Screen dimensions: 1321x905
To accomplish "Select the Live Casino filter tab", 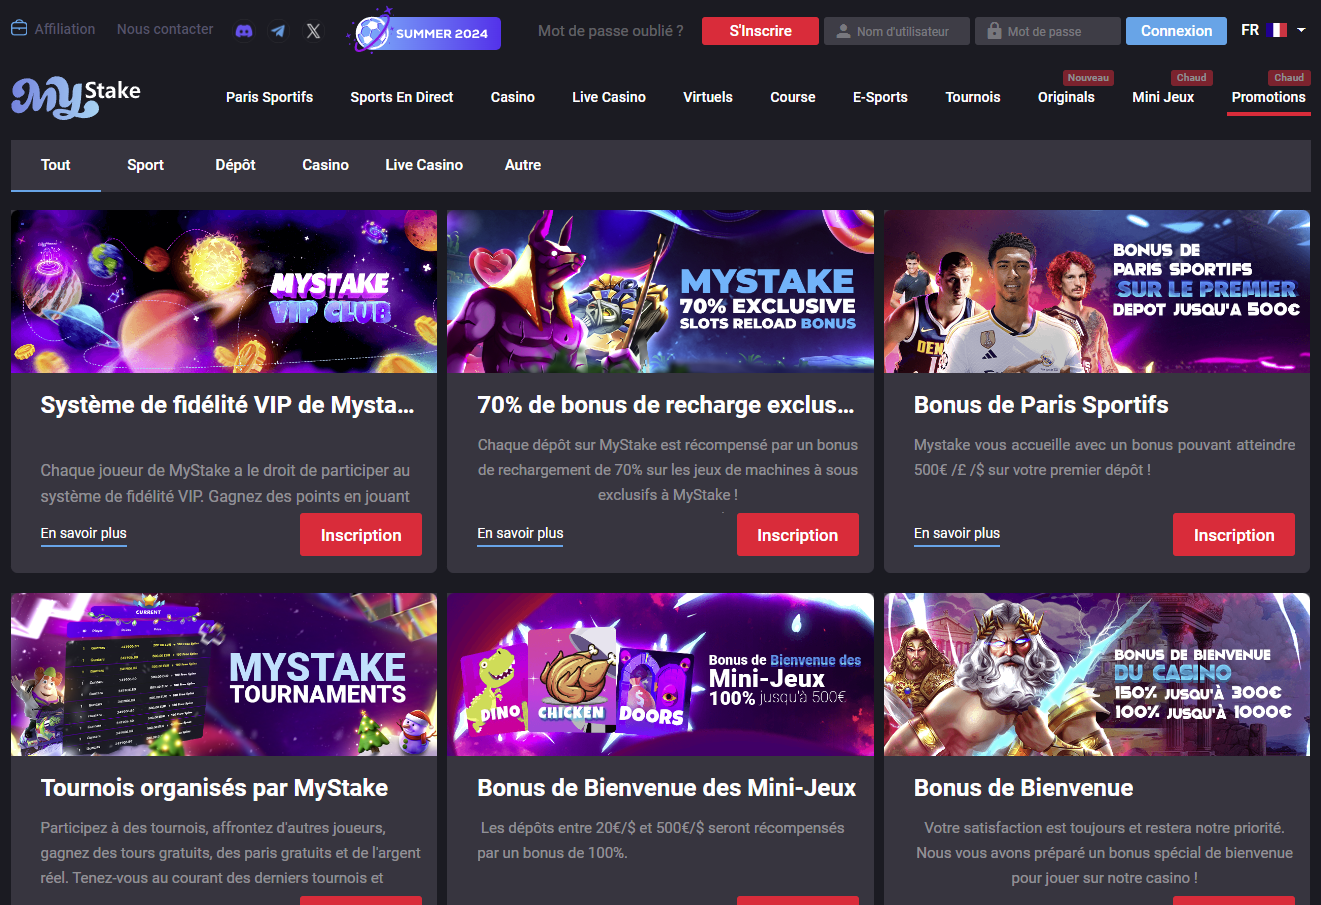I will (424, 165).
